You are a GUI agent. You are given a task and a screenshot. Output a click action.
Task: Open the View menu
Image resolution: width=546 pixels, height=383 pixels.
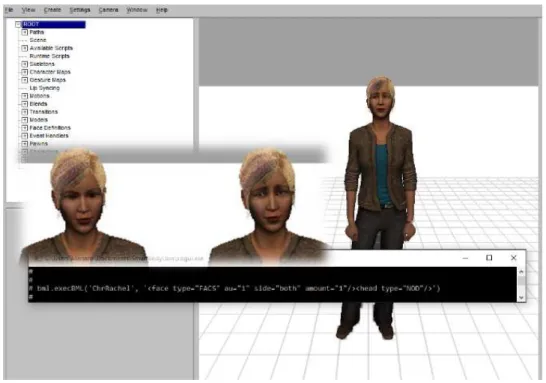click(x=28, y=10)
